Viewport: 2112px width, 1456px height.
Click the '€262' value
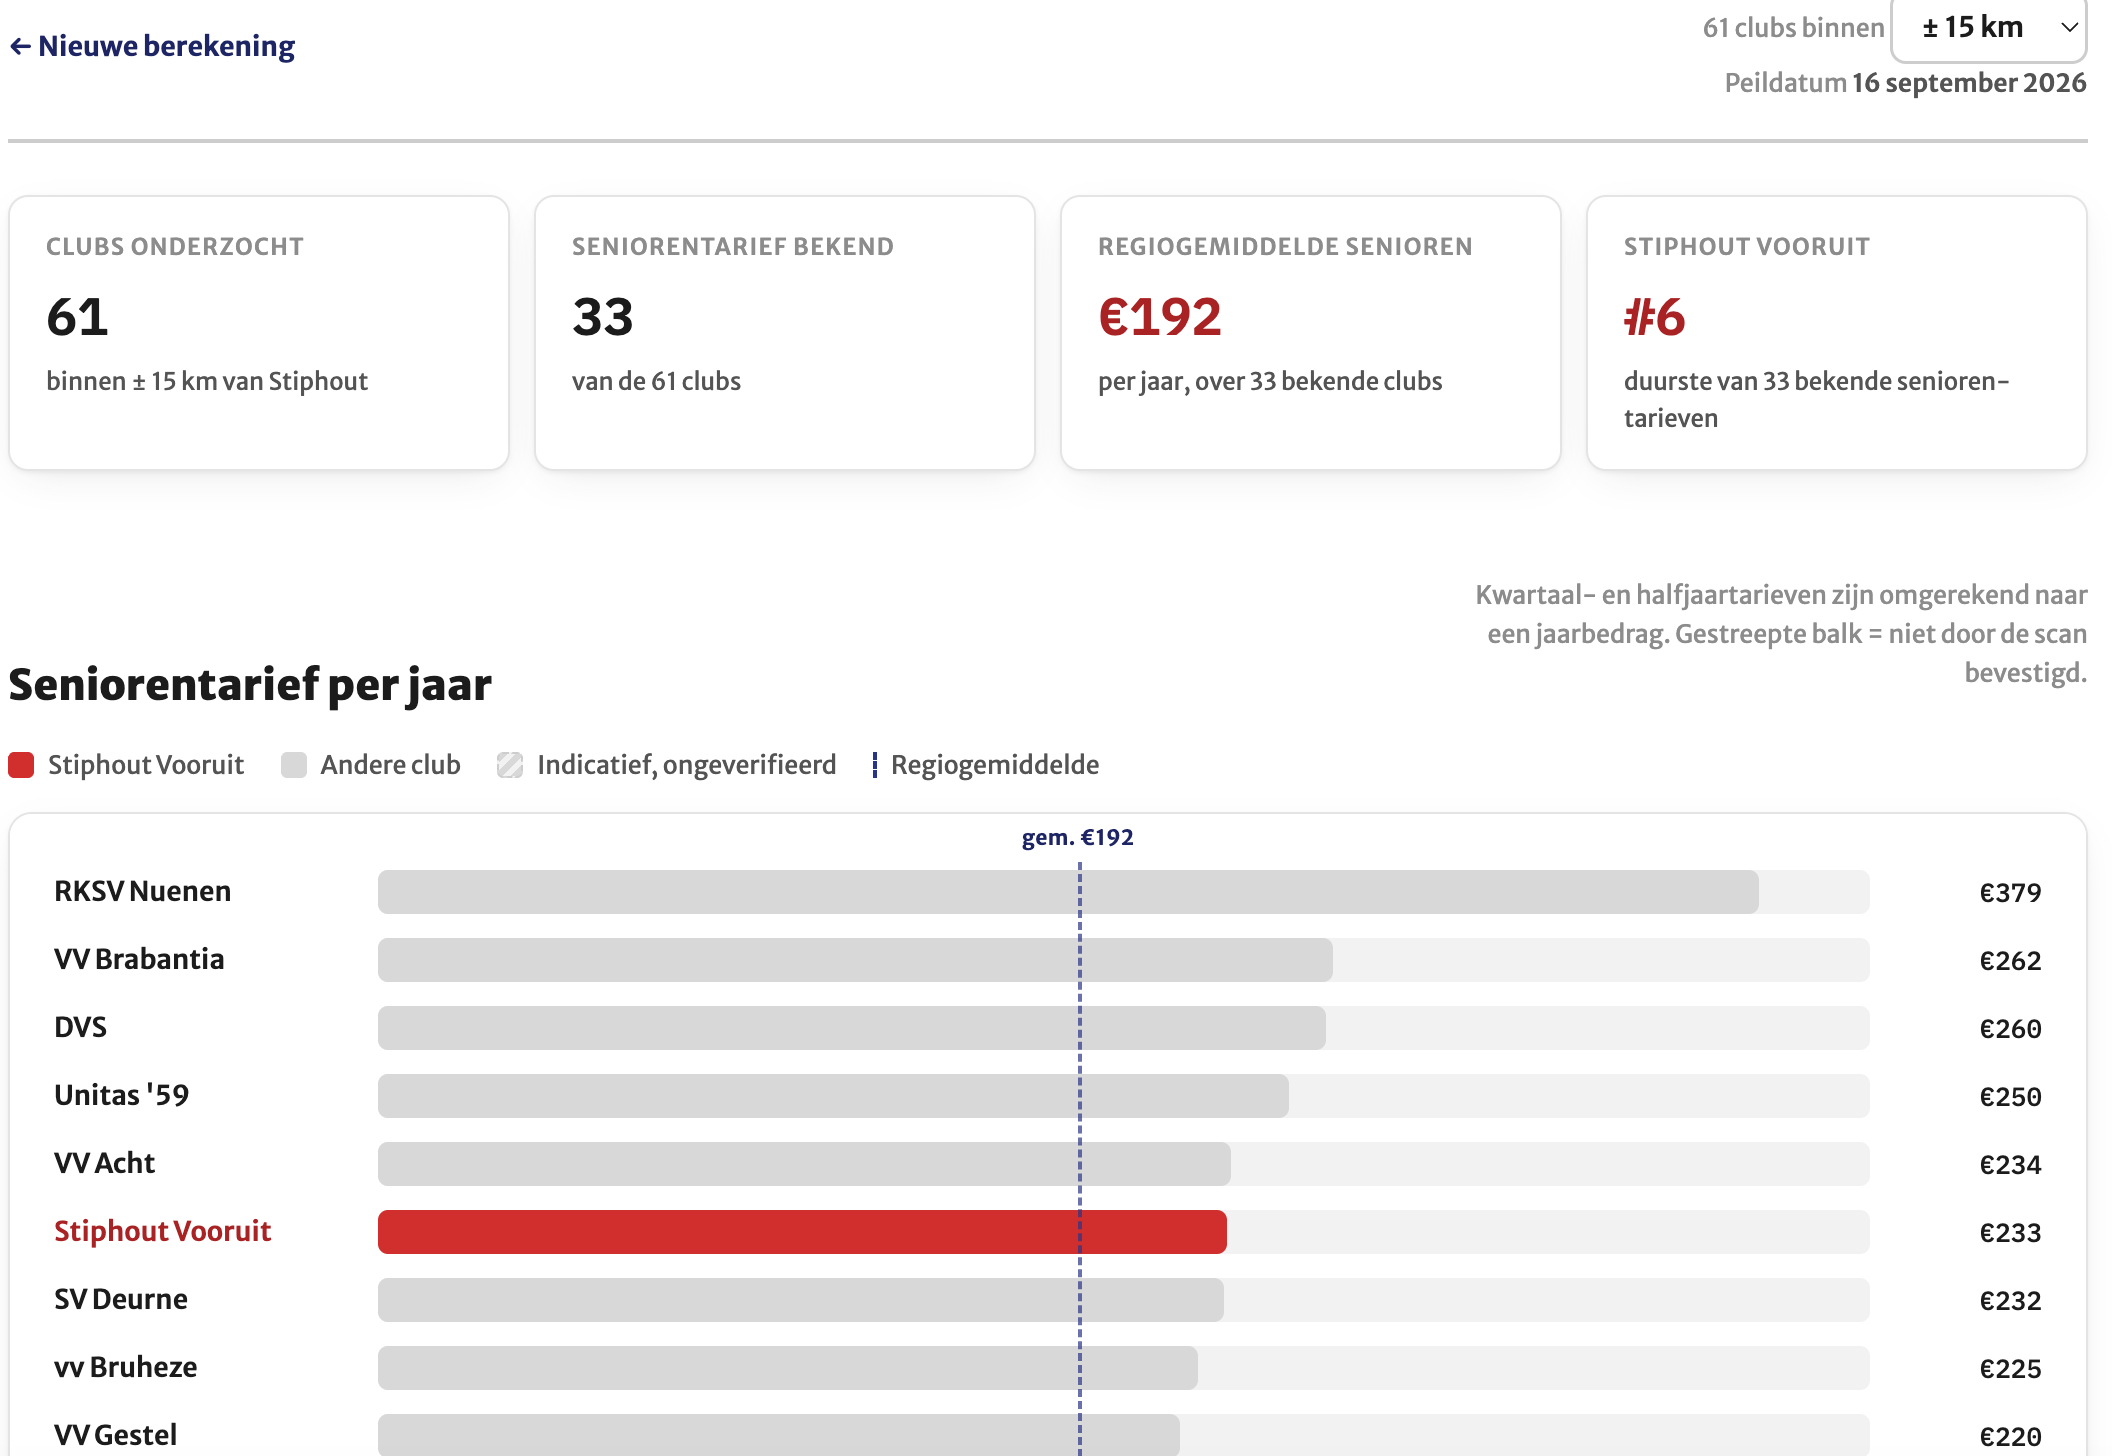[x=2011, y=960]
